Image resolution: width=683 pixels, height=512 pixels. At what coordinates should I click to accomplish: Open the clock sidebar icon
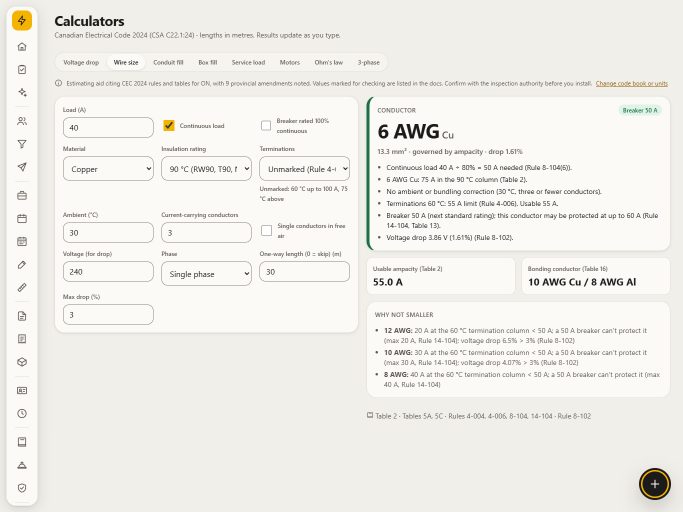point(22,414)
